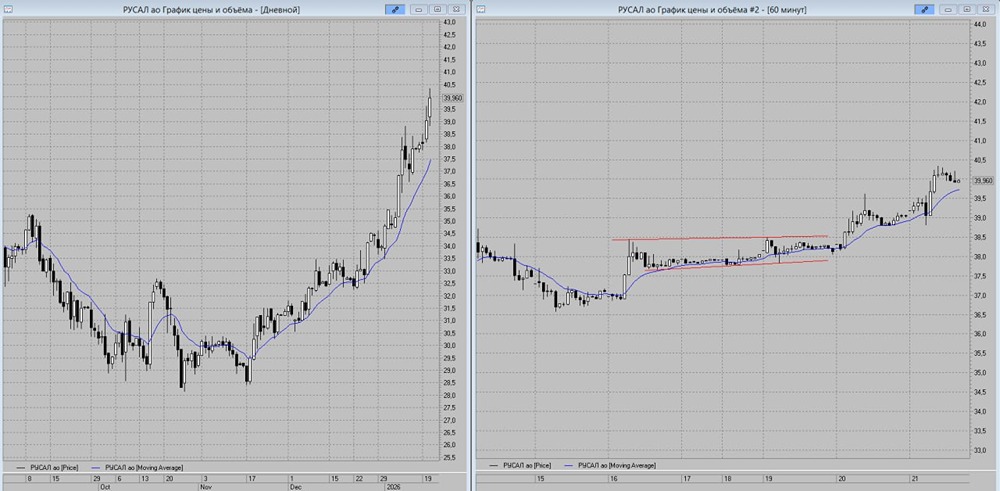This screenshot has height=491, width=1000.
Task: Click date '18' on the 60-minute time axis
Action: coord(727,478)
